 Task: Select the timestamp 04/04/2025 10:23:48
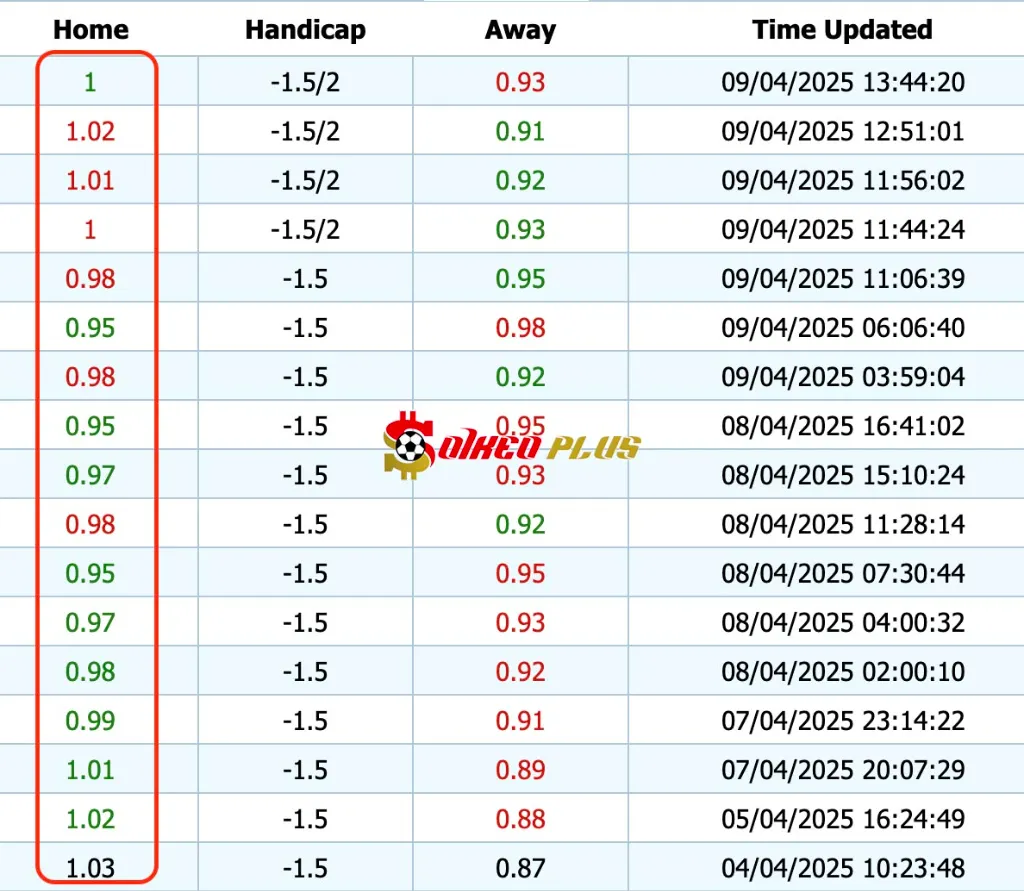[843, 868]
